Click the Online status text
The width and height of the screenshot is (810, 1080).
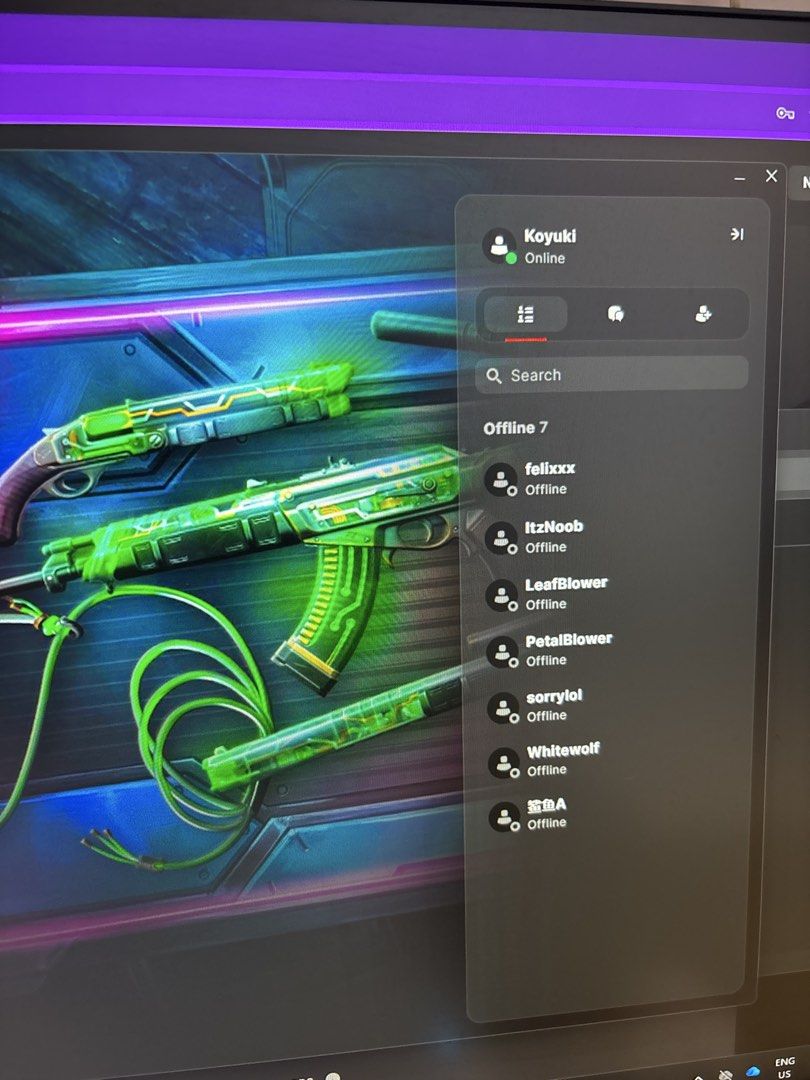pos(545,258)
